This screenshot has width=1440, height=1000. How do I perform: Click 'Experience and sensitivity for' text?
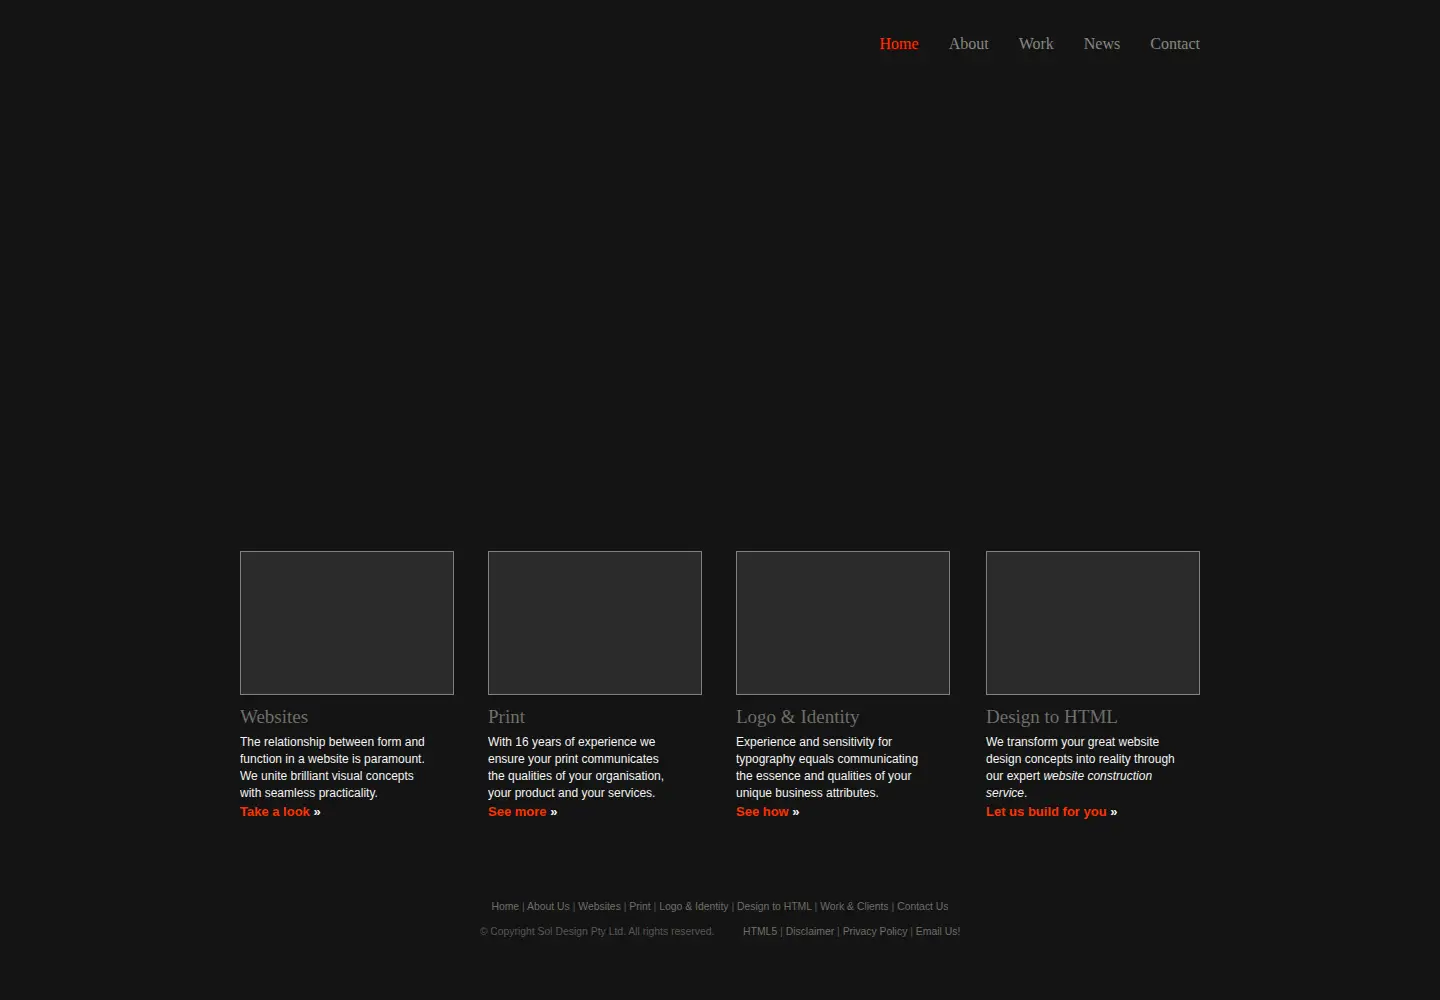point(814,742)
